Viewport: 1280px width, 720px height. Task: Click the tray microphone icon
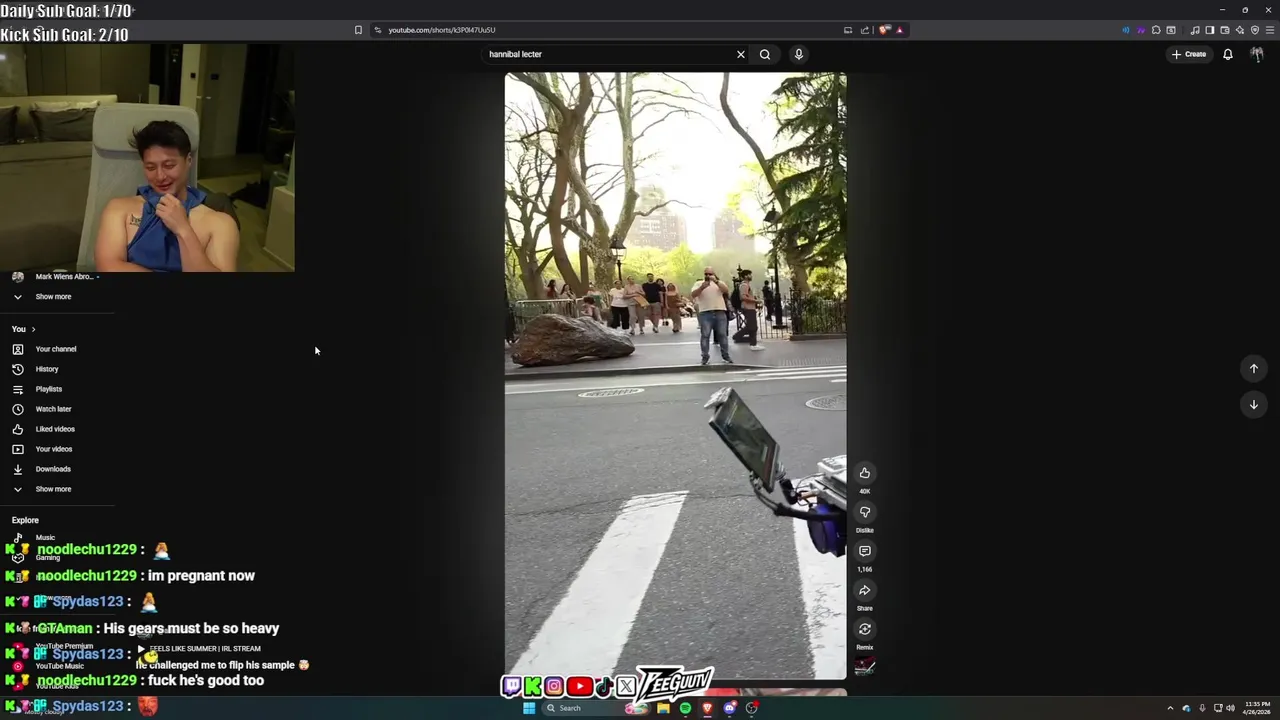(1202, 708)
